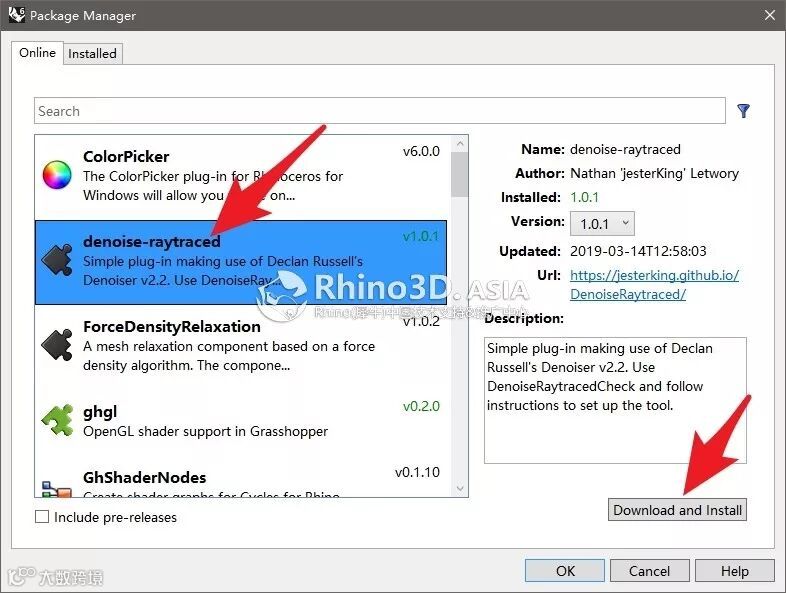Viewport: 786px width, 593px height.
Task: Click the filter funnel icon
Action: 743,111
